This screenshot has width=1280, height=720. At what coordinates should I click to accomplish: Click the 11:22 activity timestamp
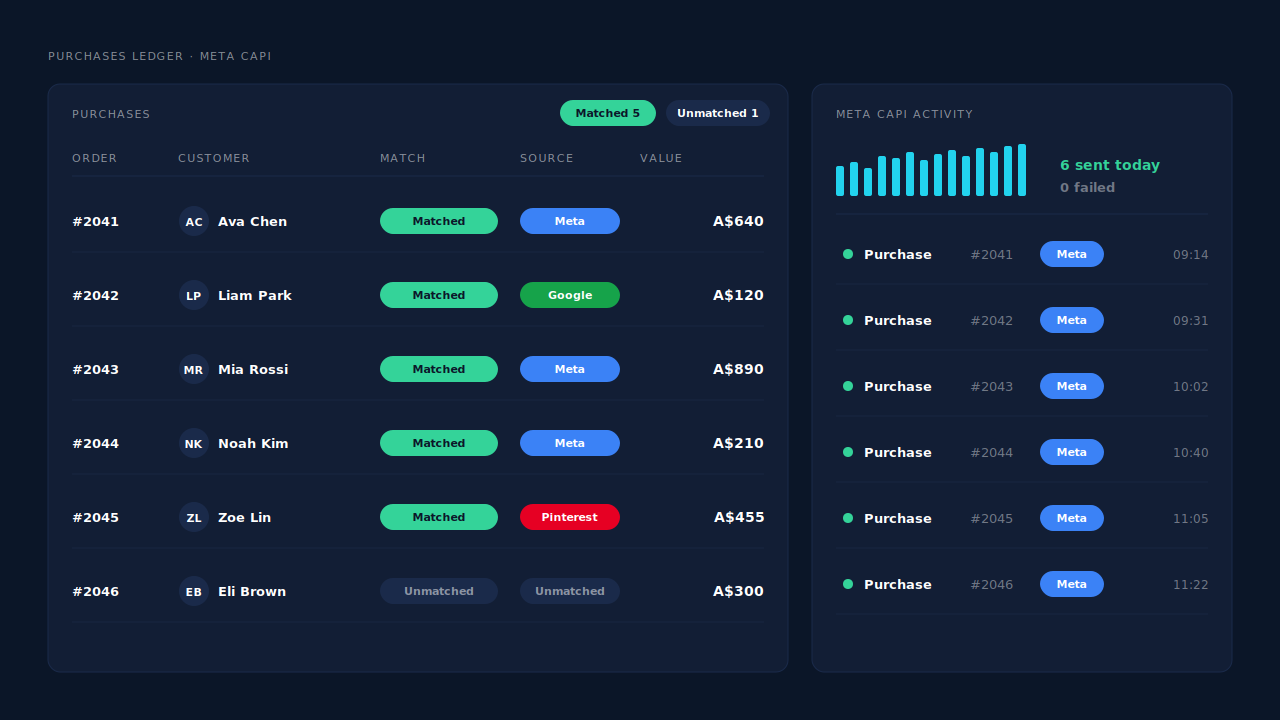(1190, 584)
